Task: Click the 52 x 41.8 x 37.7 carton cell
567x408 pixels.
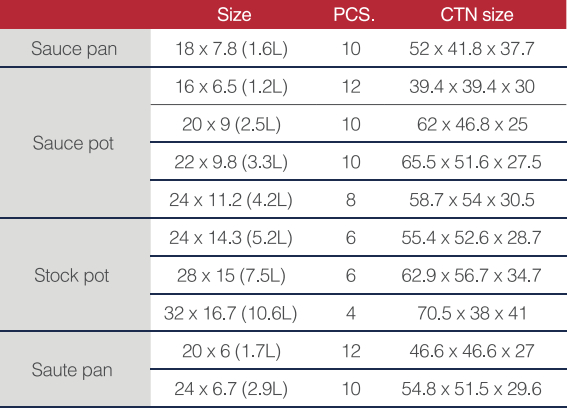Action: (472, 48)
